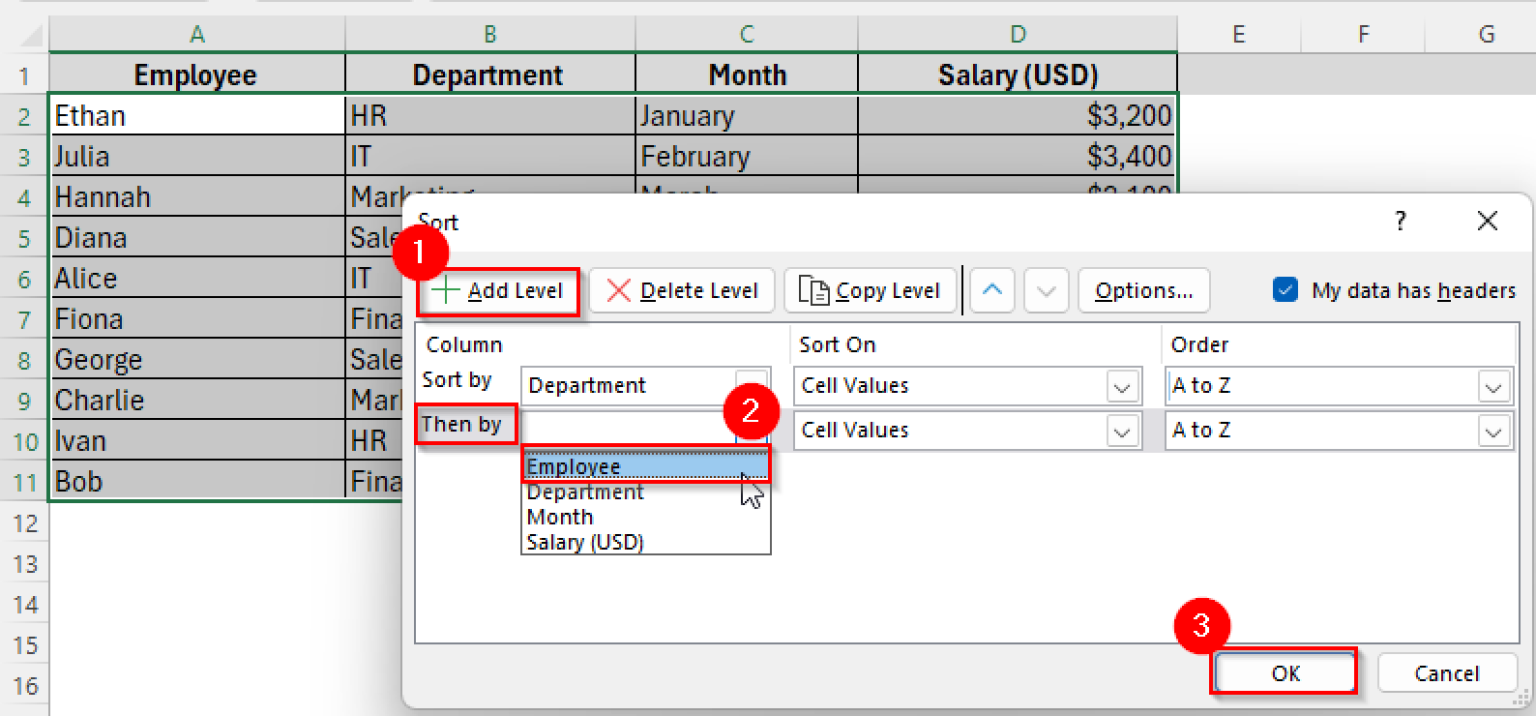
Task: Open the Options dialog
Action: point(1143,290)
